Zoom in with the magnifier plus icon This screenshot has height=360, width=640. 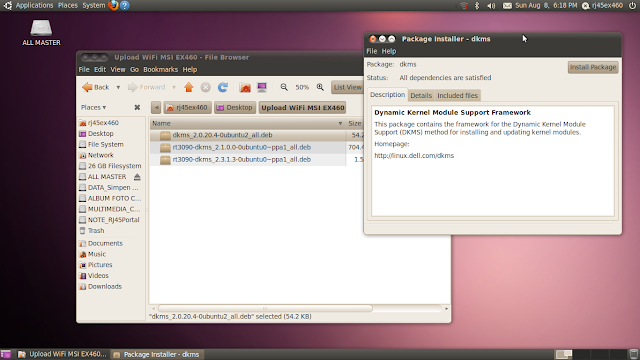pyautogui.click(x=320, y=87)
